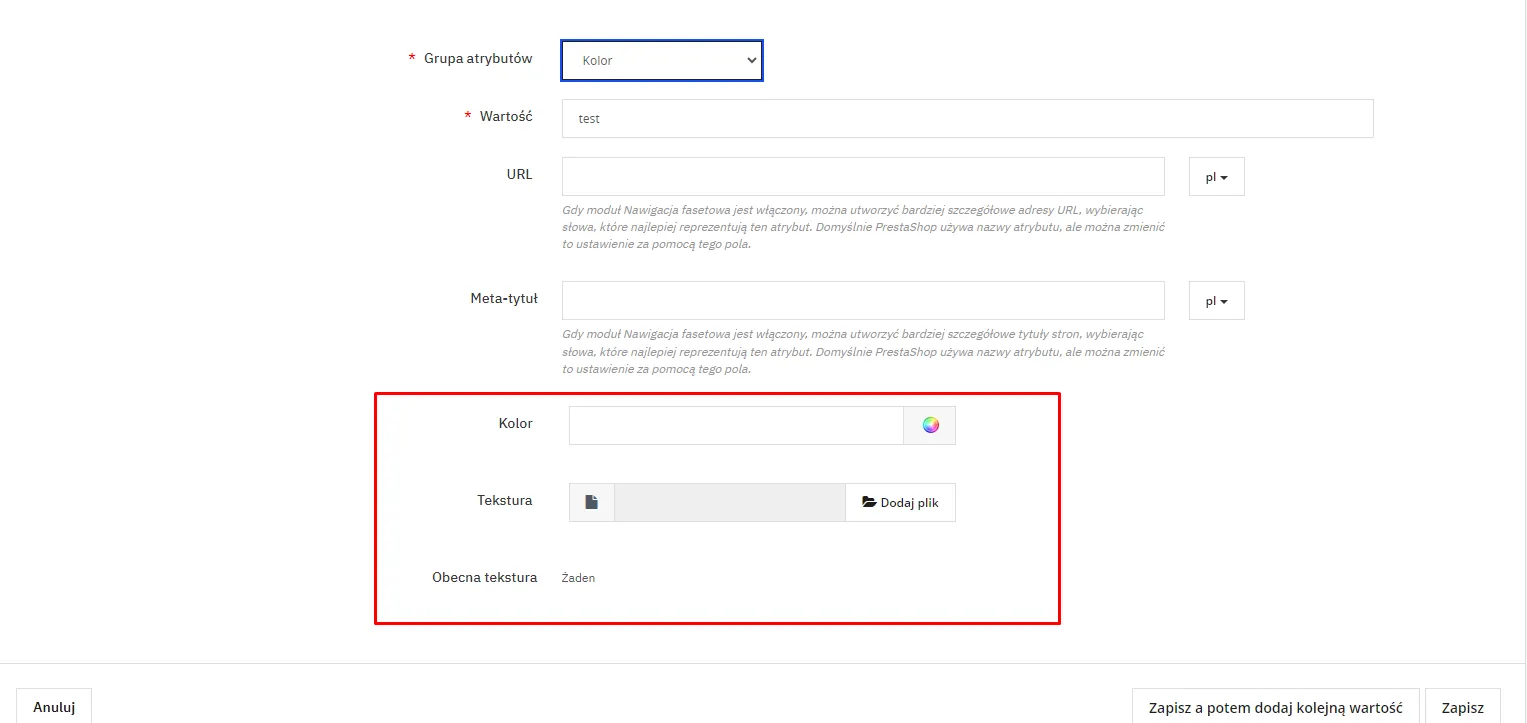Click the Zapisz button
Viewport: 1527px width, 723px height.
click(x=1462, y=707)
